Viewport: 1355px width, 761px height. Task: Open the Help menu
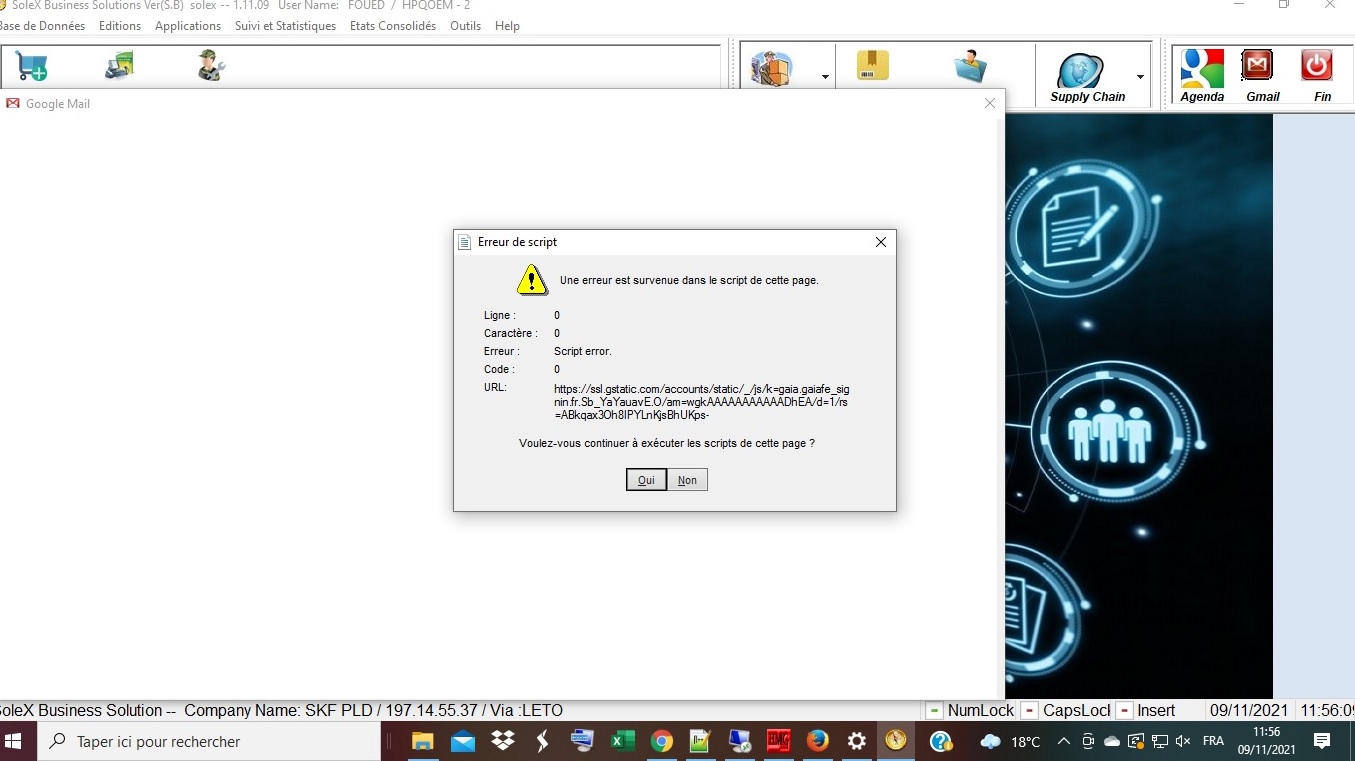[x=507, y=26]
